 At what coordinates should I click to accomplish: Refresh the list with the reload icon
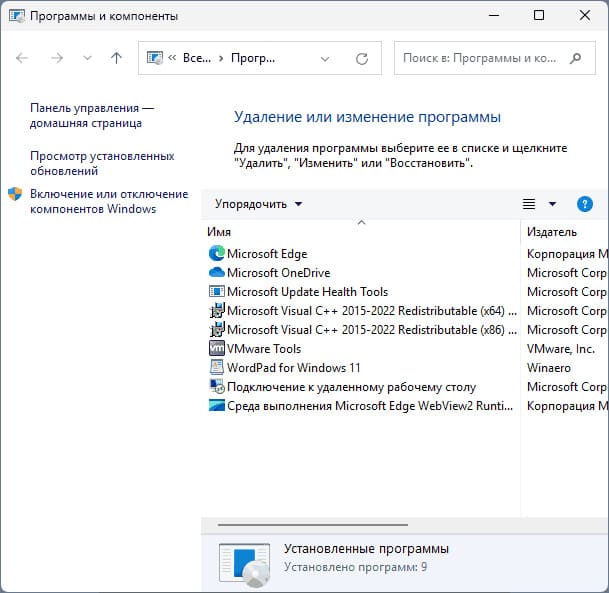362,59
